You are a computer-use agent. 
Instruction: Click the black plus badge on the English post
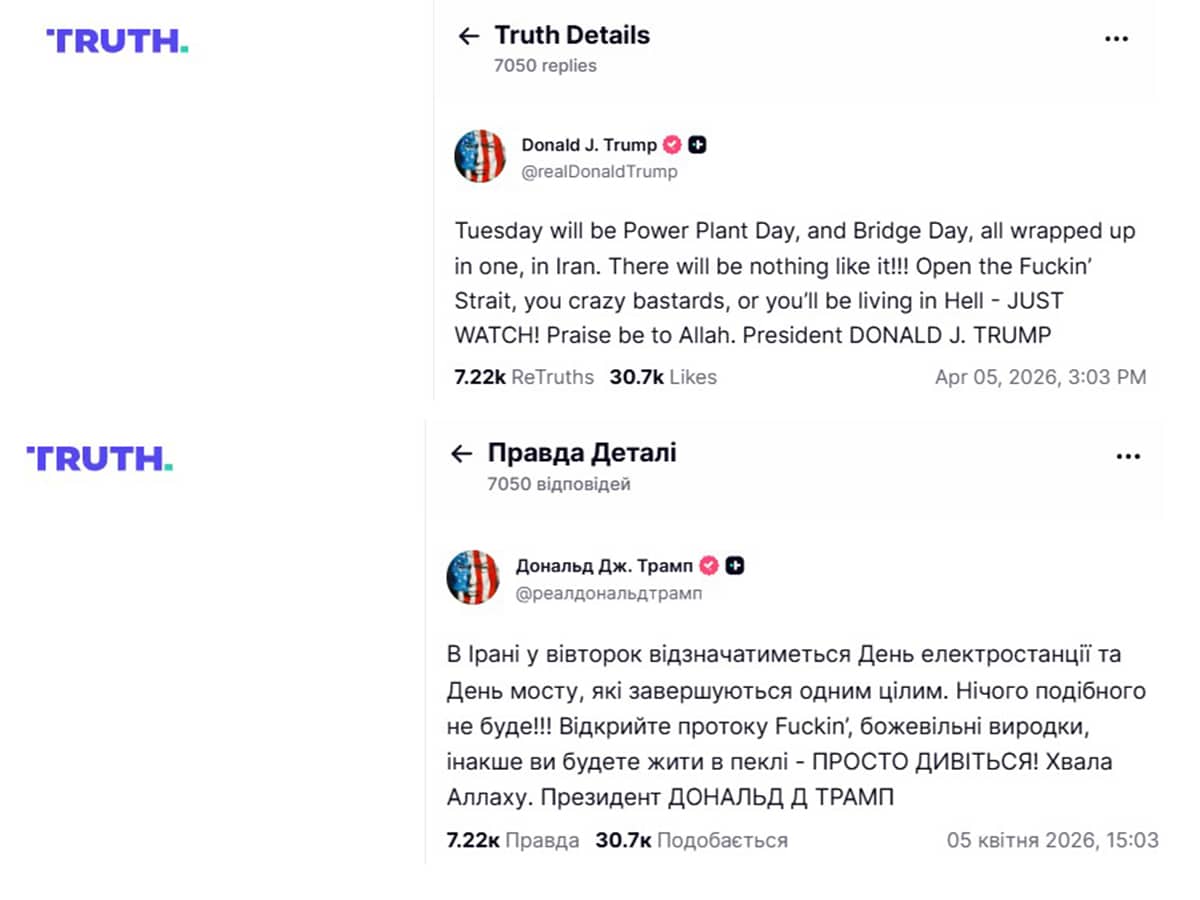pos(698,145)
